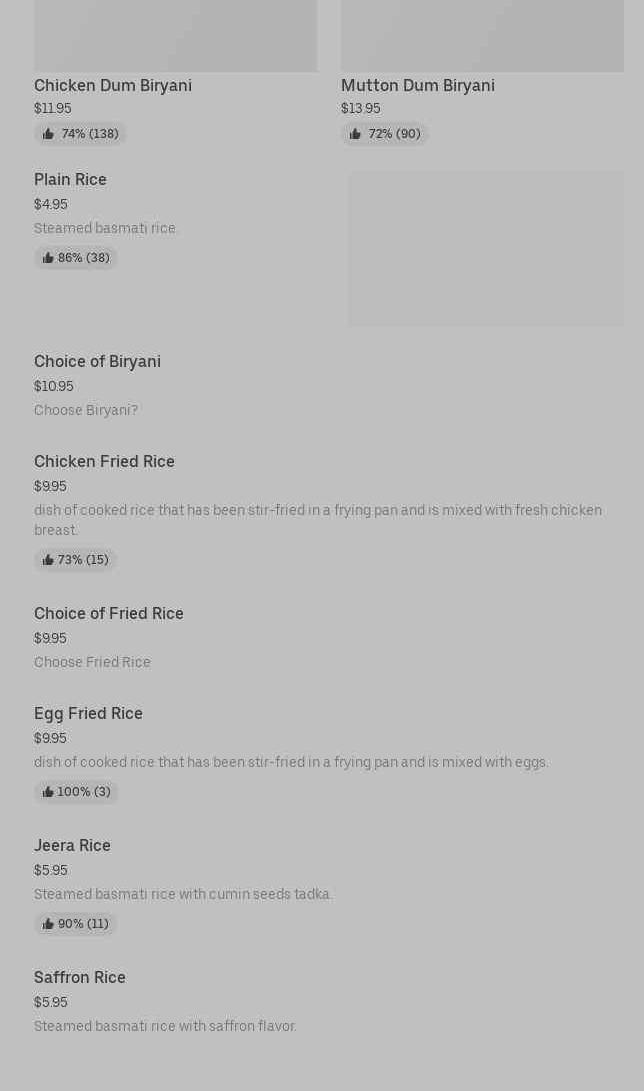Viewport: 644px width, 1091px height.
Task: Click the Chicken Dum Biryani image
Action: [175, 35]
